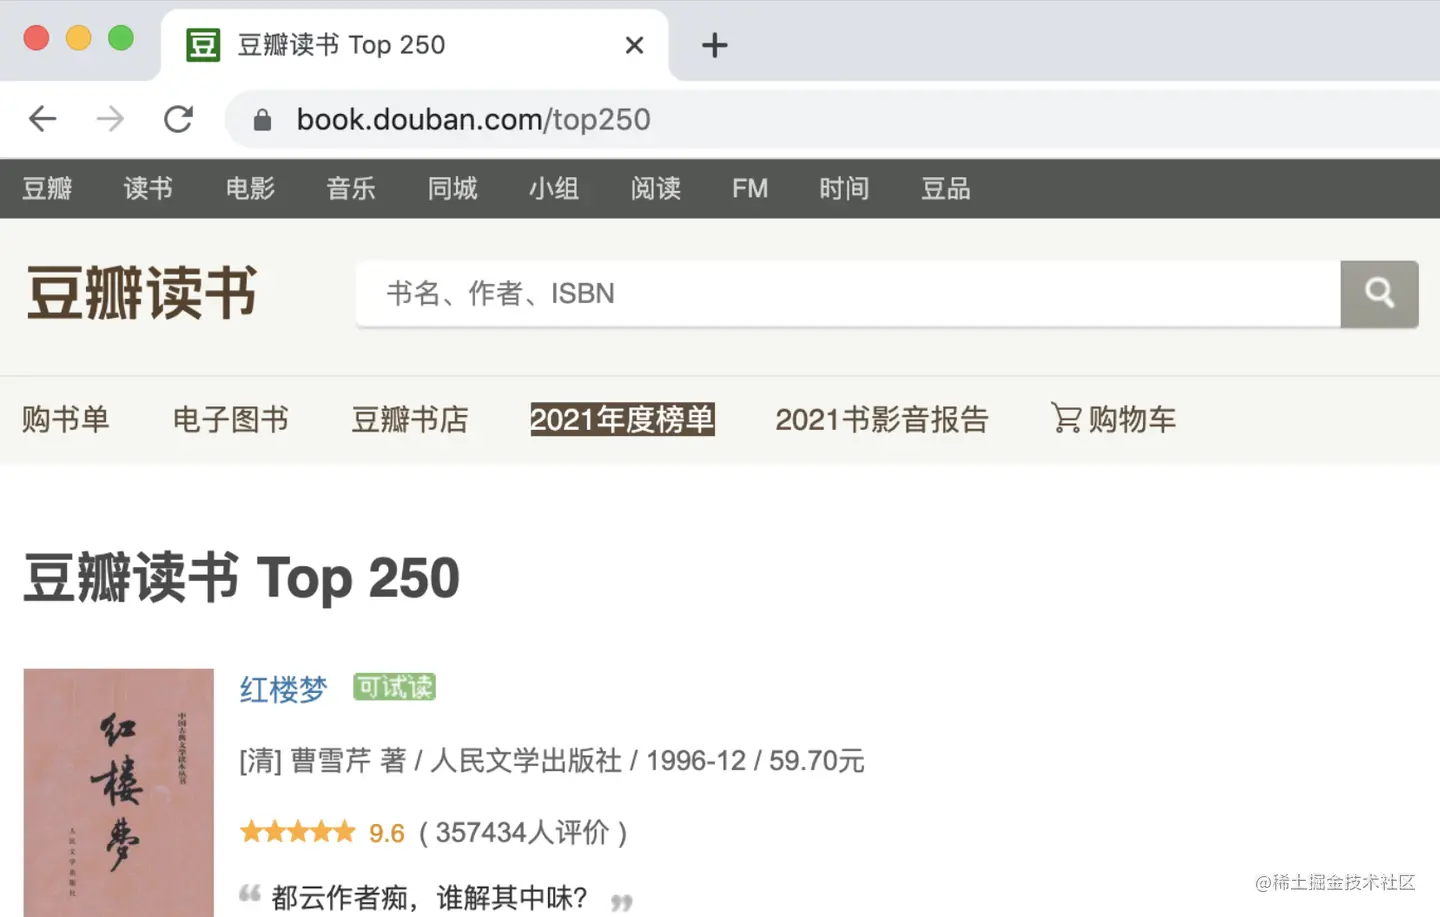Click the 曹雪芹 著 / 人民文学出版社 publication line

click(x=552, y=761)
